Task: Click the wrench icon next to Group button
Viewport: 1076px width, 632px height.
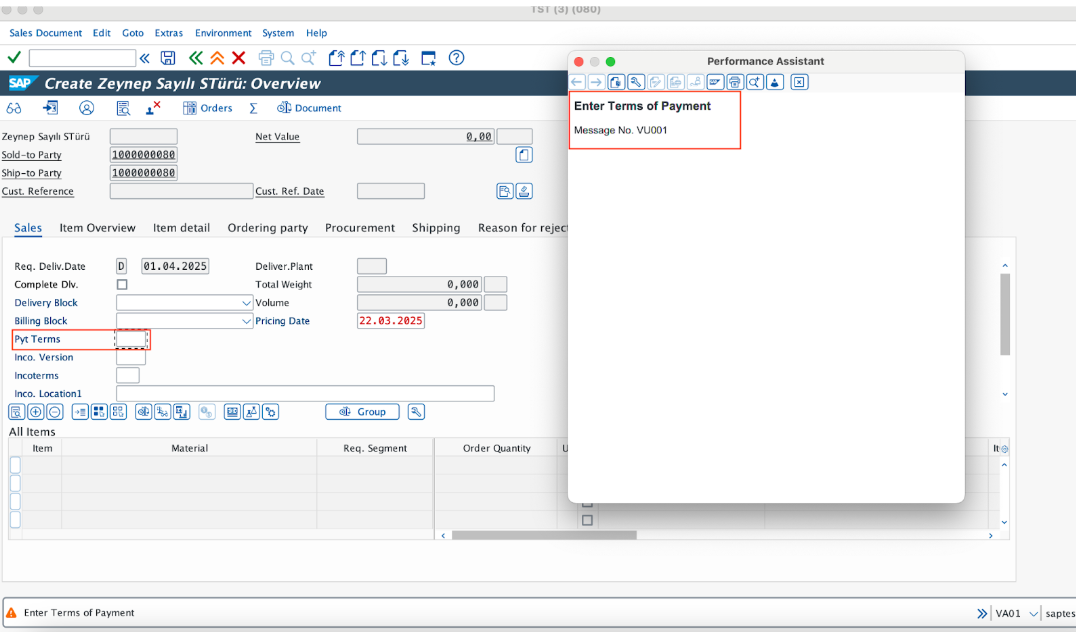Action: pyautogui.click(x=416, y=412)
